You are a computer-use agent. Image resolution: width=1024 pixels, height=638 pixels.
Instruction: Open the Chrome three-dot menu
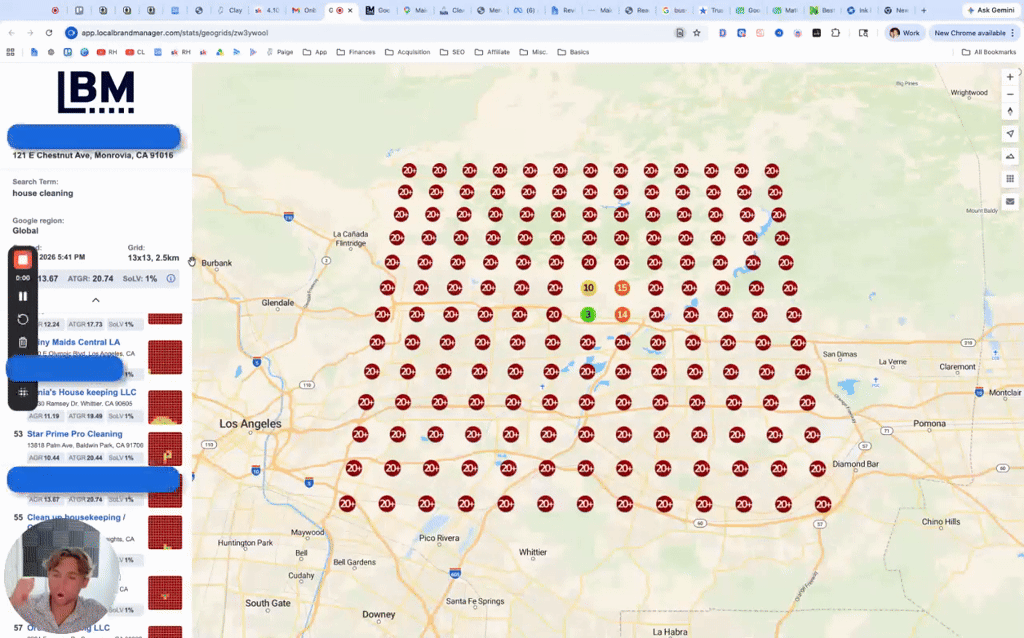(1013, 33)
